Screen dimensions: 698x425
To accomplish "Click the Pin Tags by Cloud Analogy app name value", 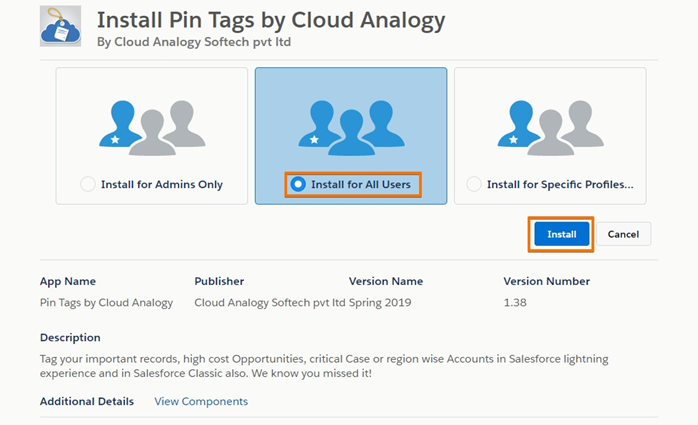I will coord(106,303).
